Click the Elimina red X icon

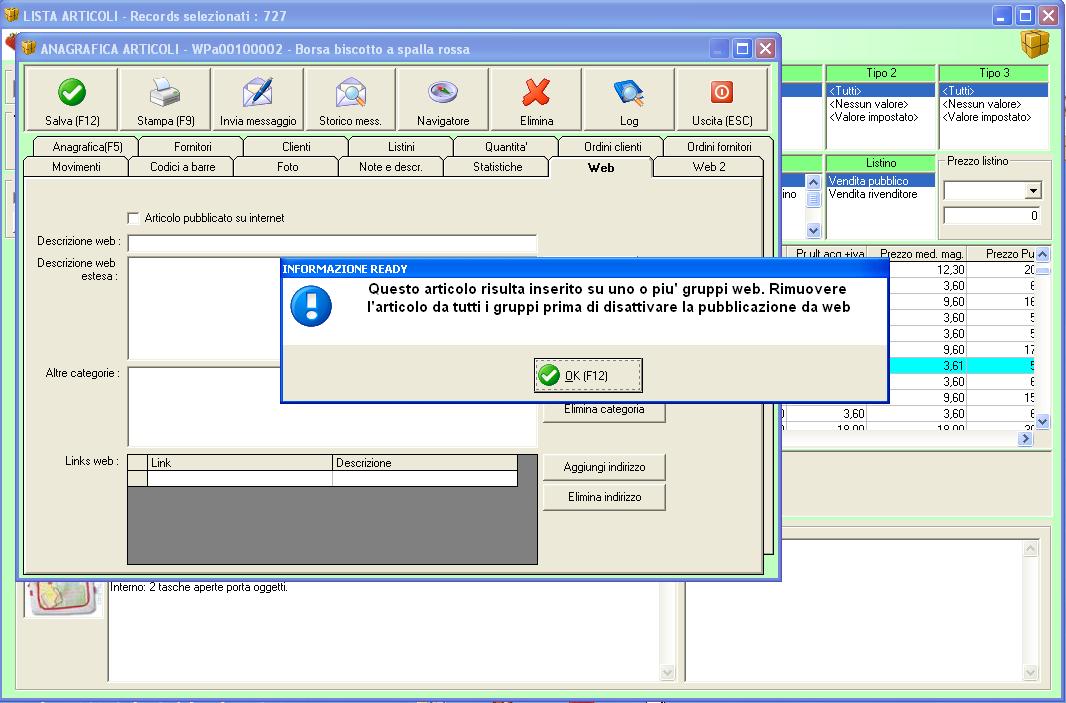(x=536, y=92)
